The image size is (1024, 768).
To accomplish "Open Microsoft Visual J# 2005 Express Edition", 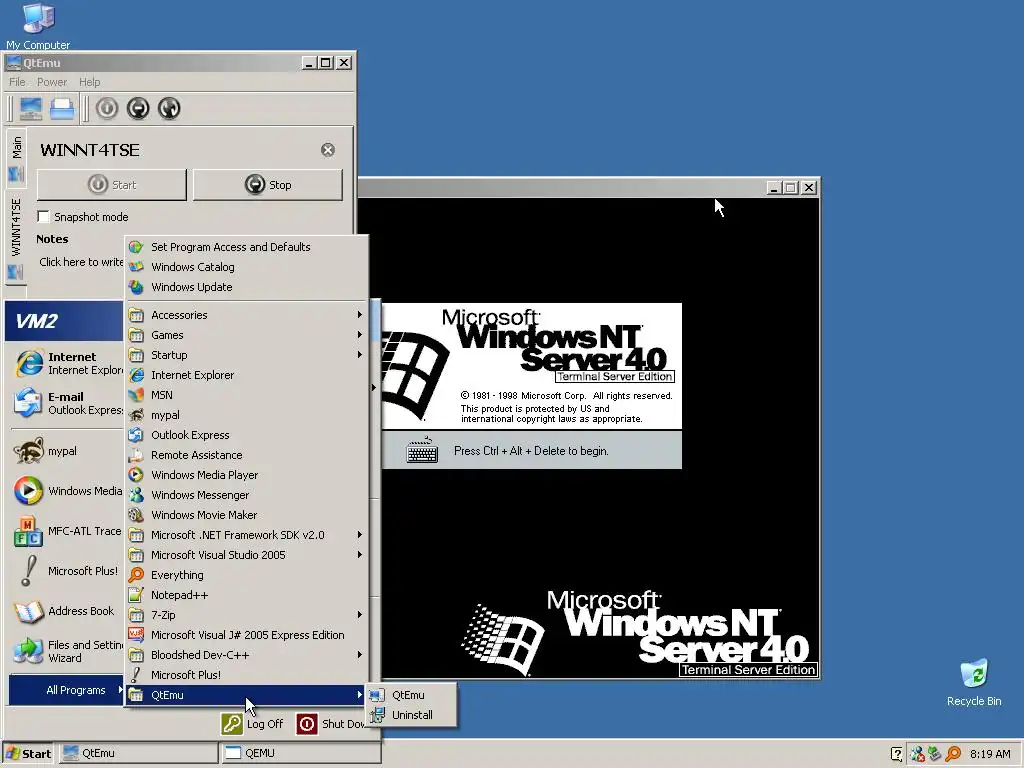I will 247,635.
